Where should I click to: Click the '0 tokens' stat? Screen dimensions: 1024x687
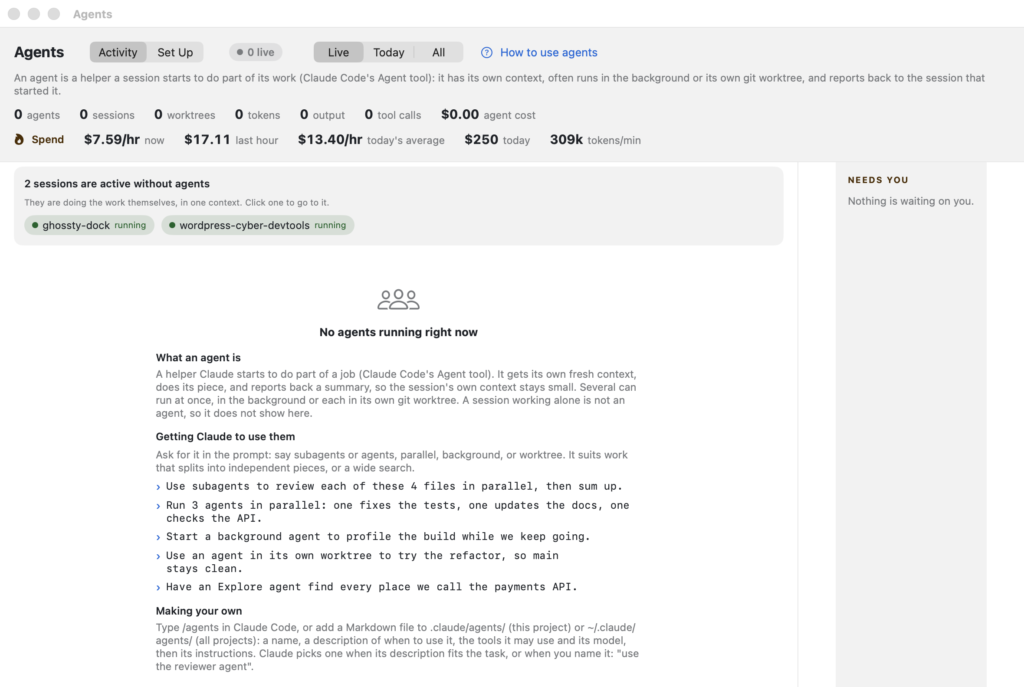(x=257, y=115)
